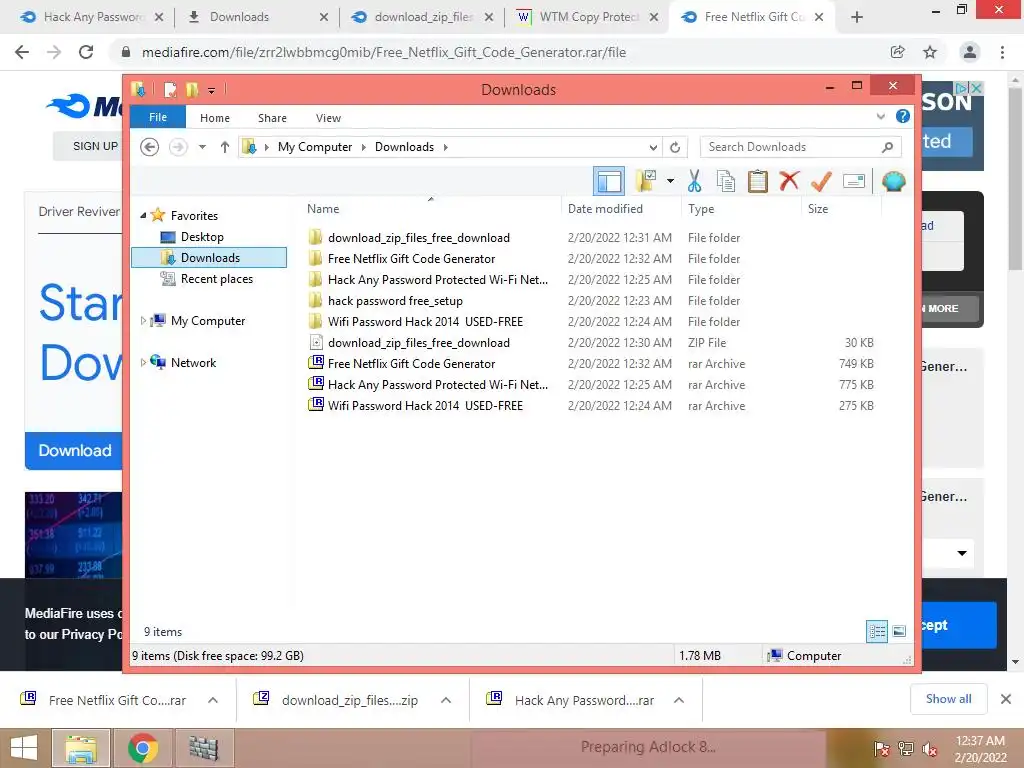Expand Network in navigation pane

[x=143, y=362]
